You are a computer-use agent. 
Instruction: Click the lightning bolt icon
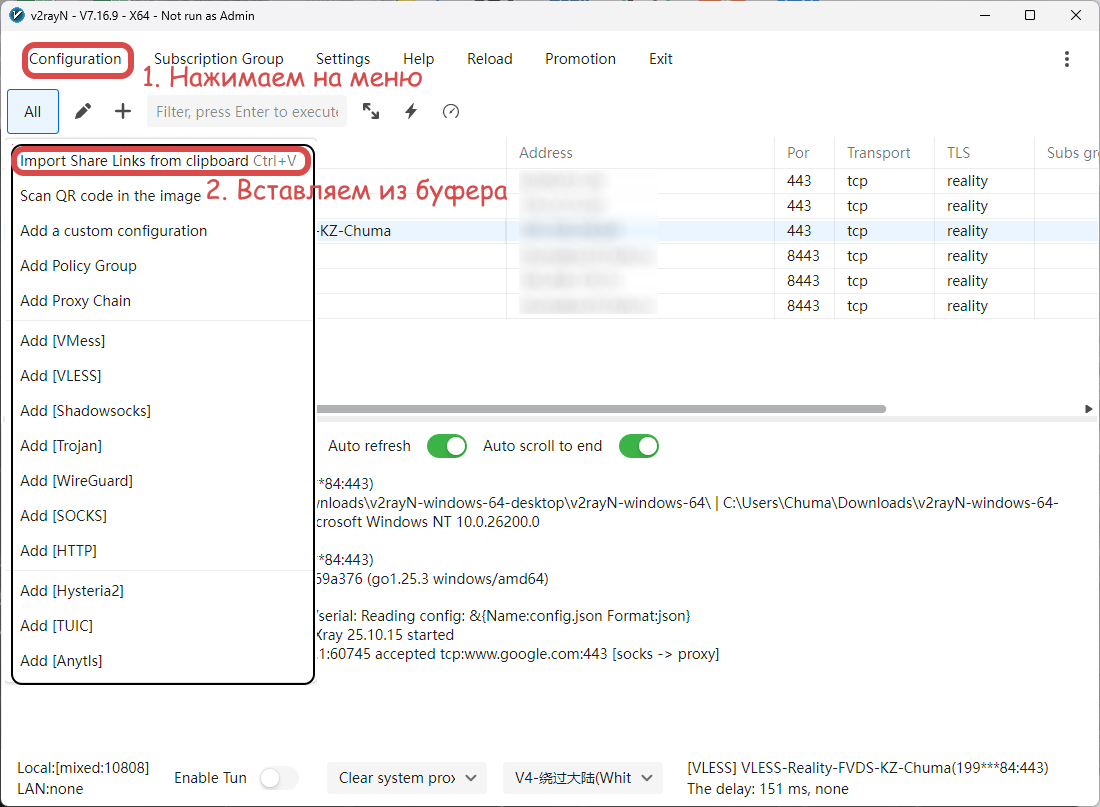411,111
